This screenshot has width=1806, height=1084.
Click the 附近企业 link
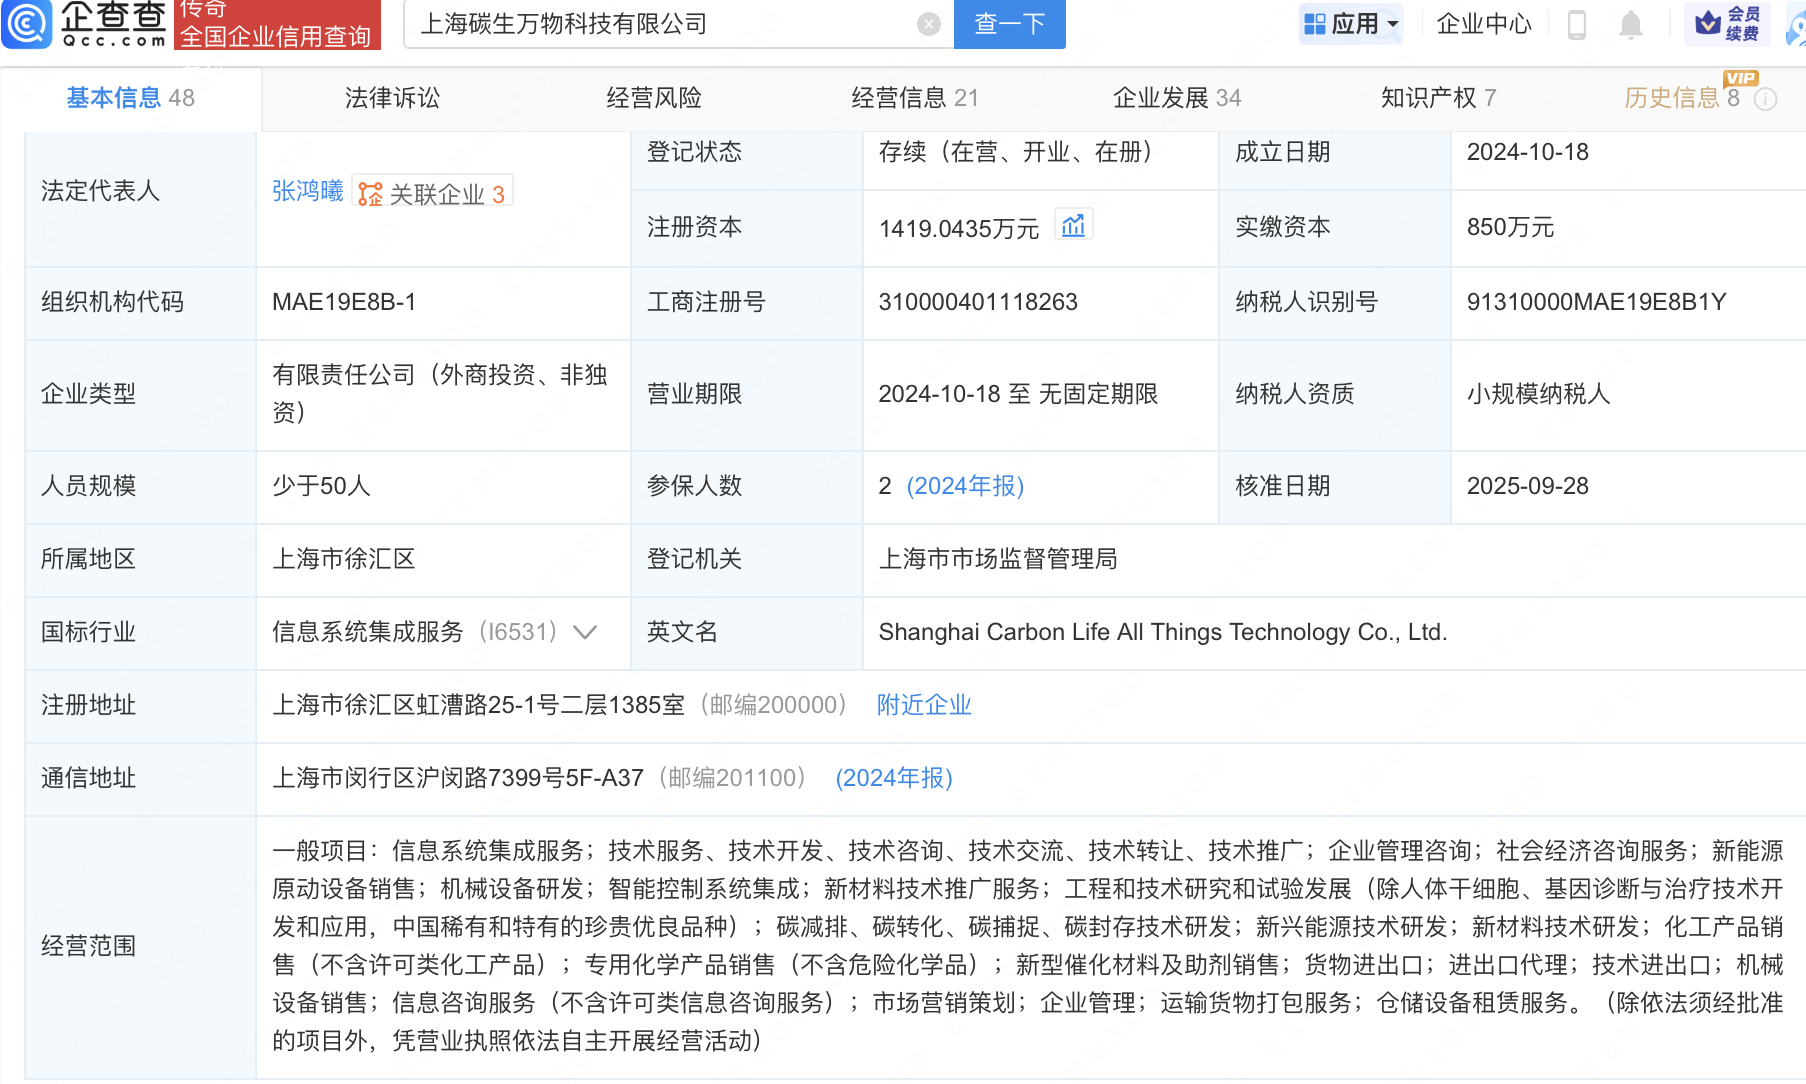pyautogui.click(x=923, y=705)
